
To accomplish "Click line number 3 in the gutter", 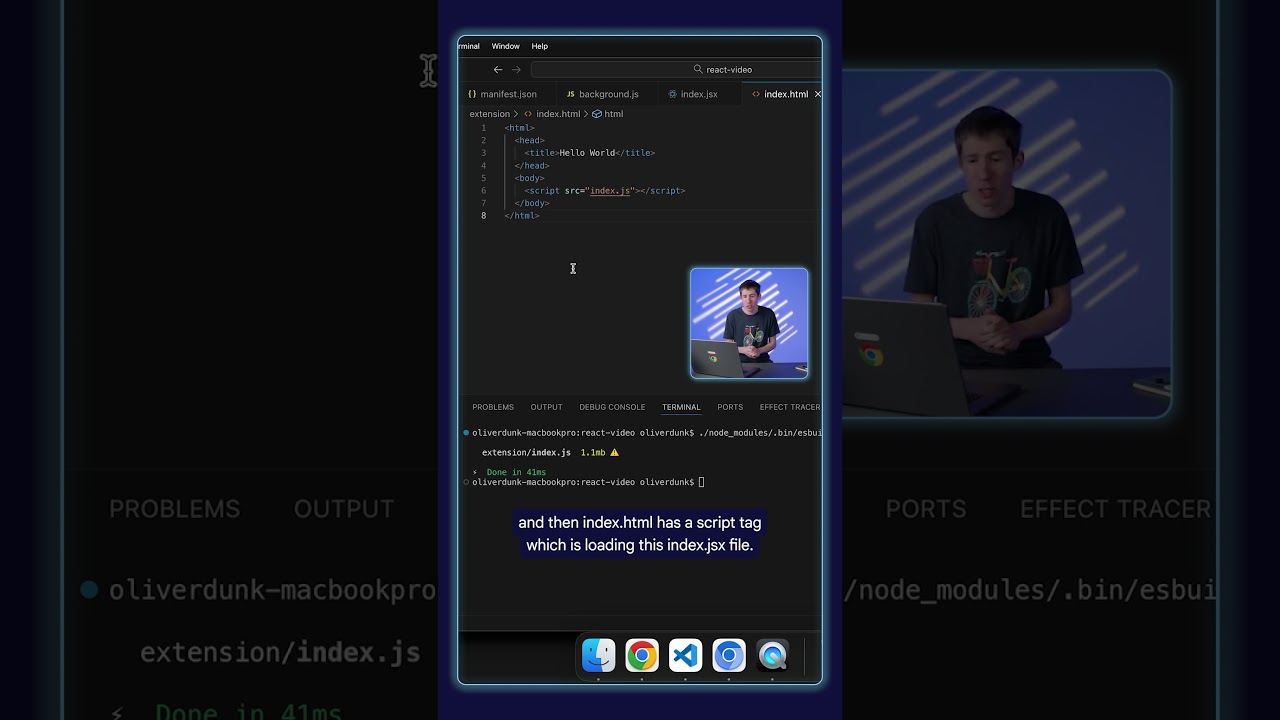I will point(484,153).
